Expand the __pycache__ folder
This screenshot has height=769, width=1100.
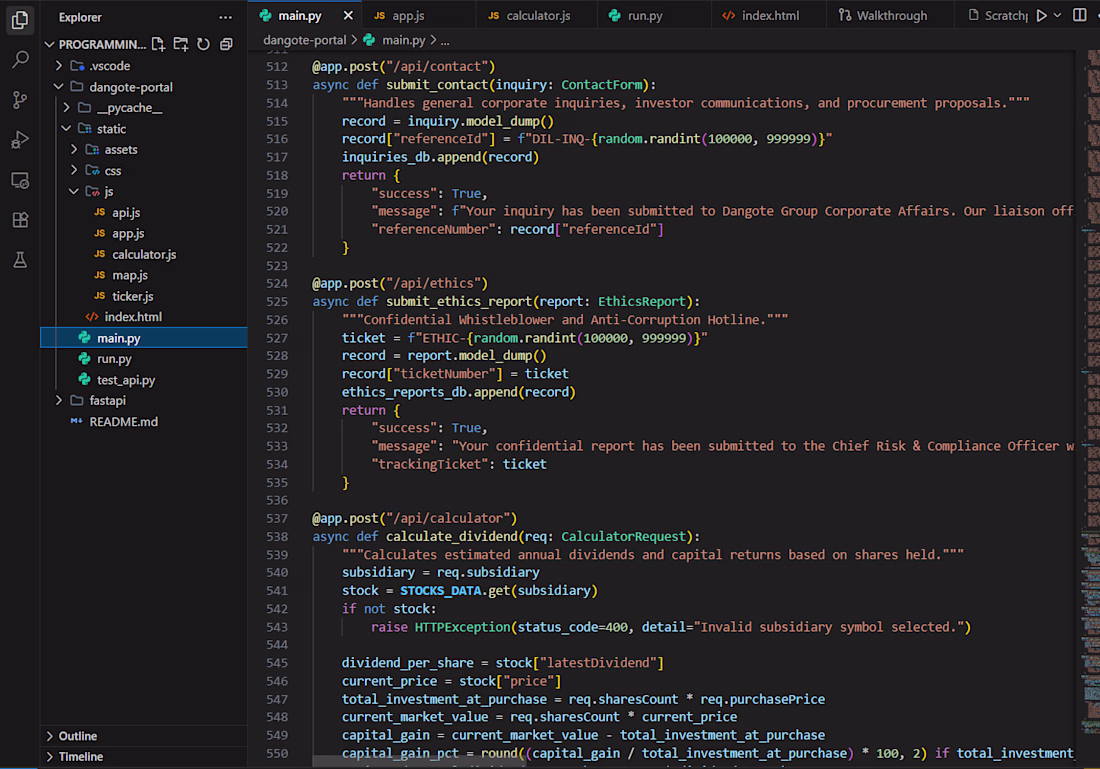click(x=67, y=108)
